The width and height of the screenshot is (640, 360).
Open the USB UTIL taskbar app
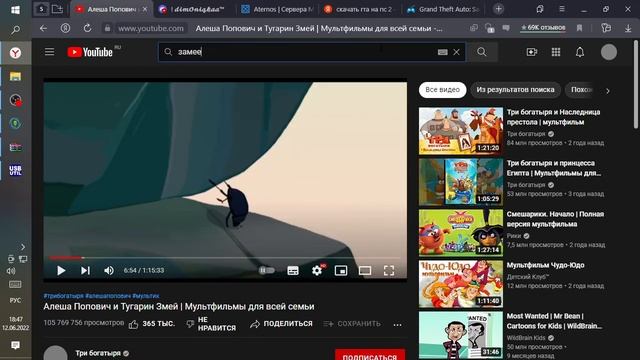pos(16,170)
